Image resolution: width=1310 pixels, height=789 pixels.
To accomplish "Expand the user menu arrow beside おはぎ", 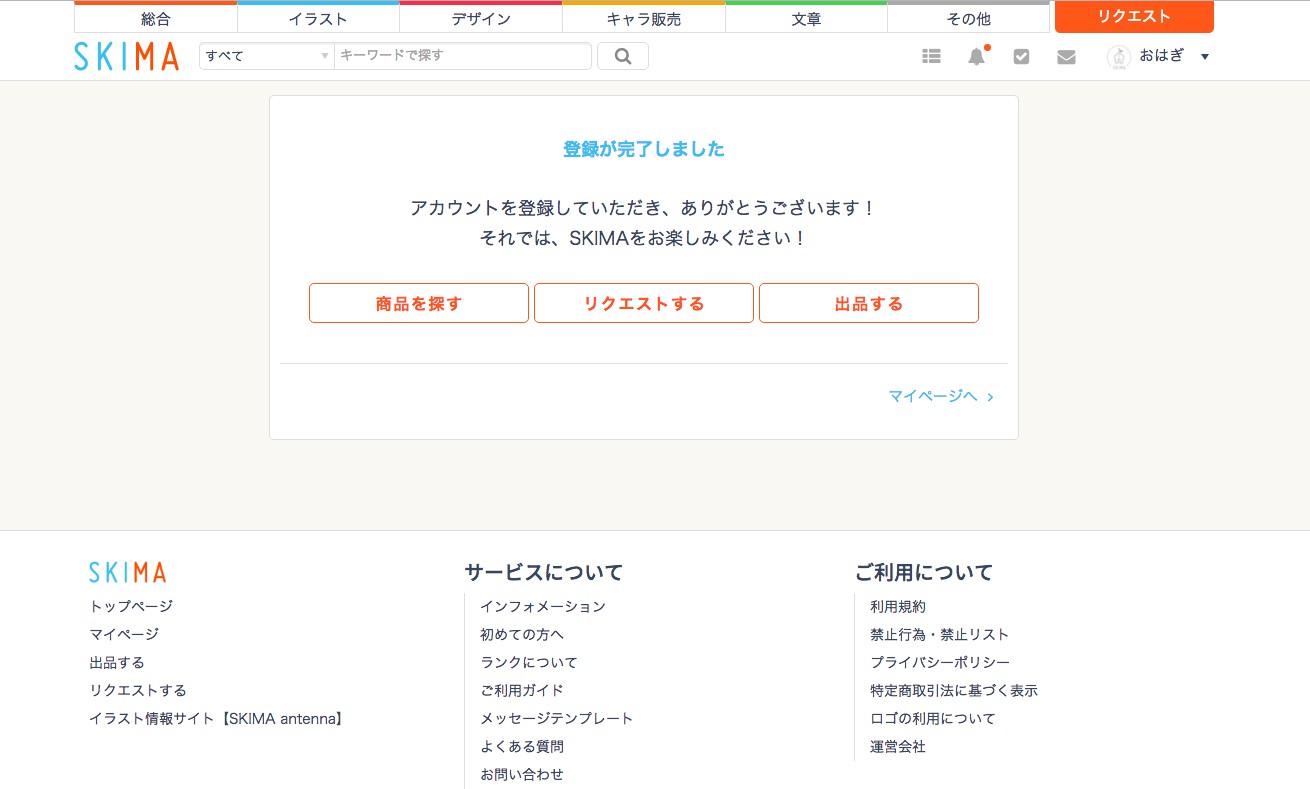I will pos(1205,57).
